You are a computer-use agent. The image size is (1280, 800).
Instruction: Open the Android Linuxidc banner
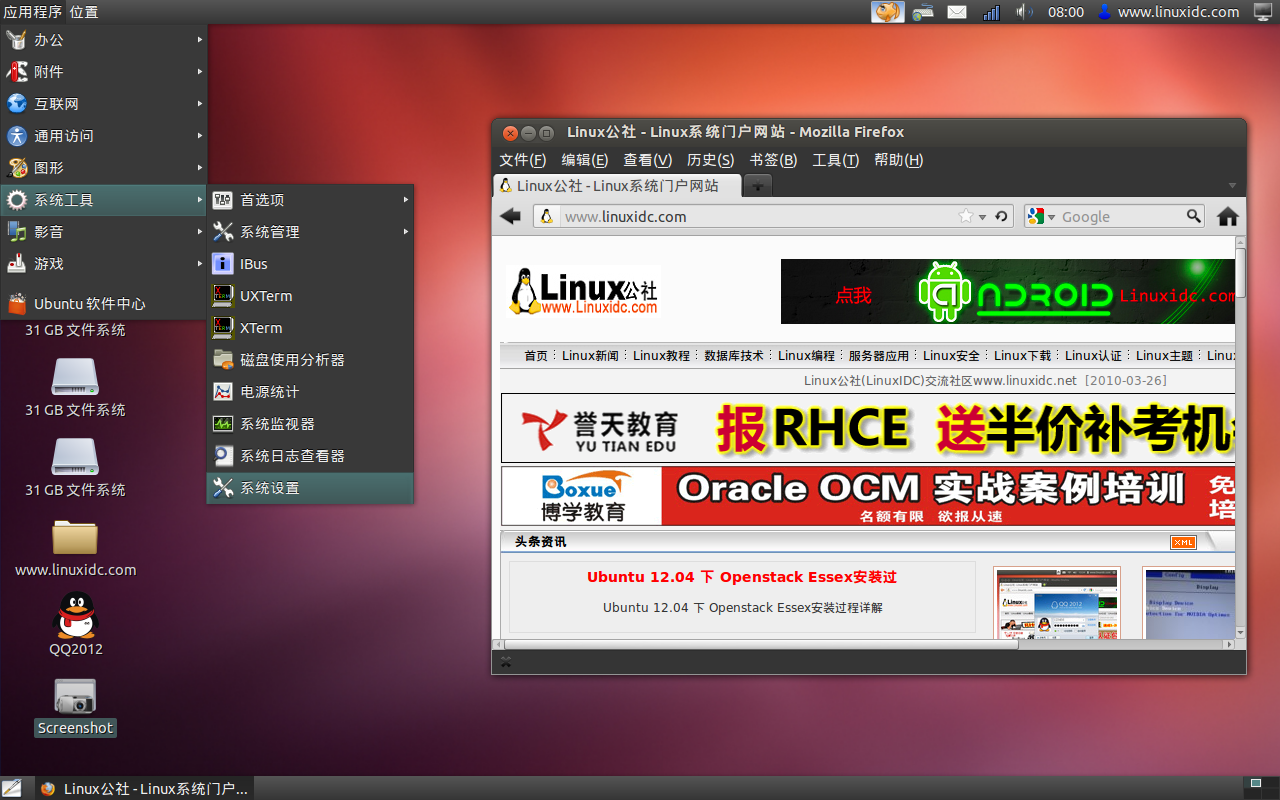point(1008,291)
